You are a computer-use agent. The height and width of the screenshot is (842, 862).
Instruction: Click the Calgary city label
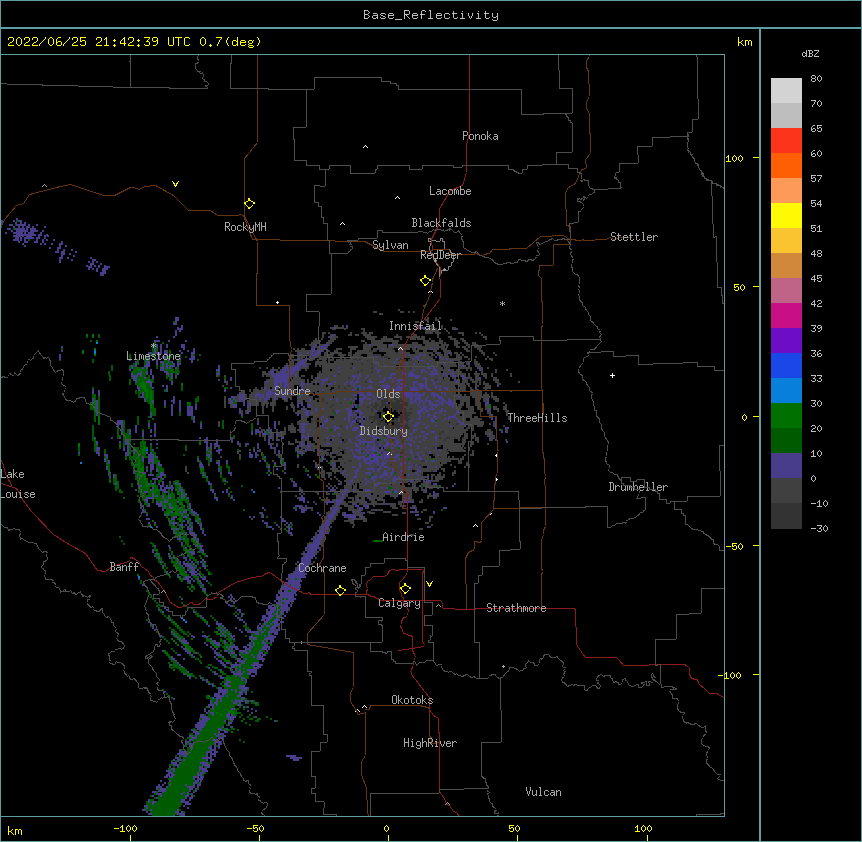(399, 603)
